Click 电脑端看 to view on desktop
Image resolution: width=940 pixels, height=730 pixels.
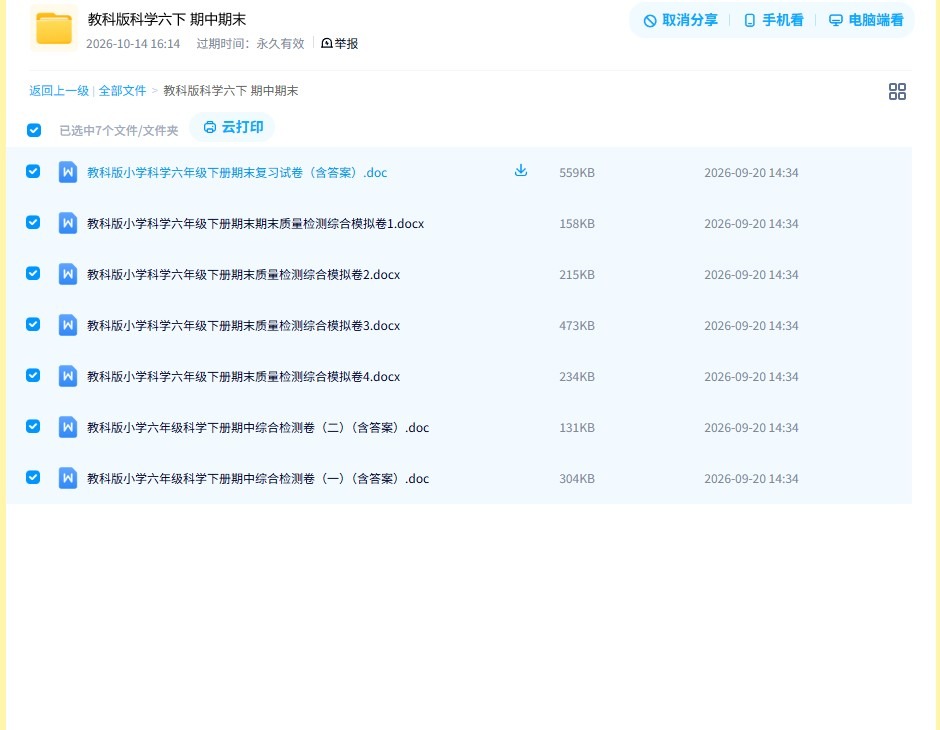tap(866, 20)
